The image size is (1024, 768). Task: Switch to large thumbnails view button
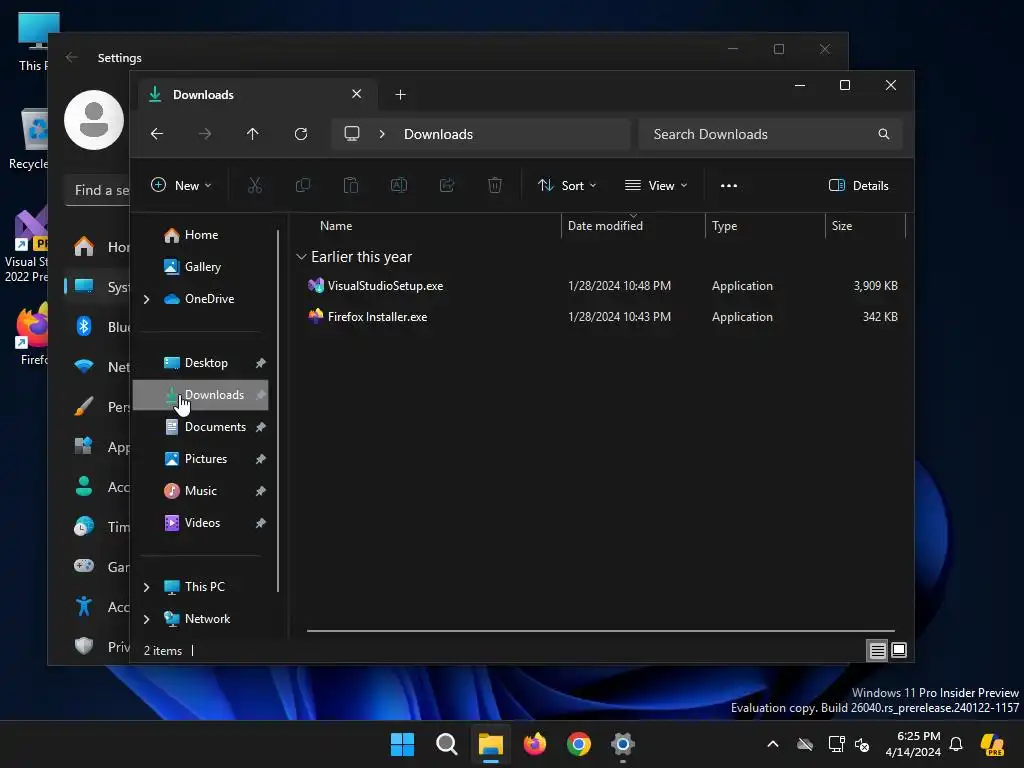pos(899,650)
